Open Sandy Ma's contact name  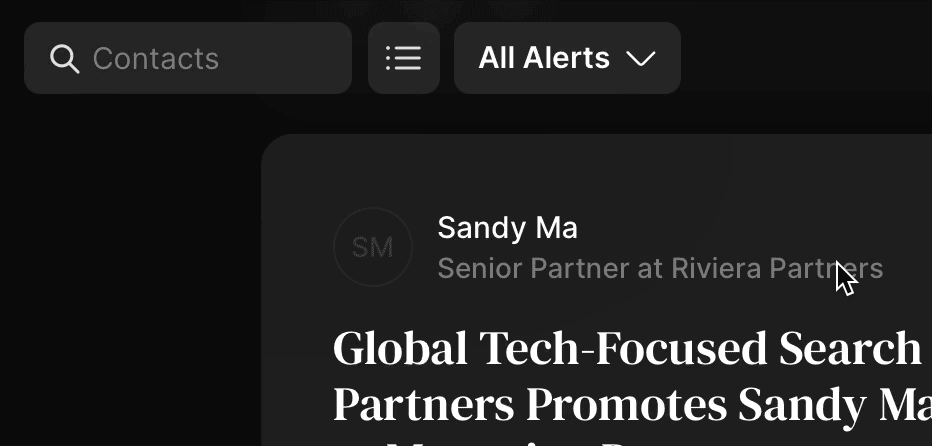(x=507, y=228)
